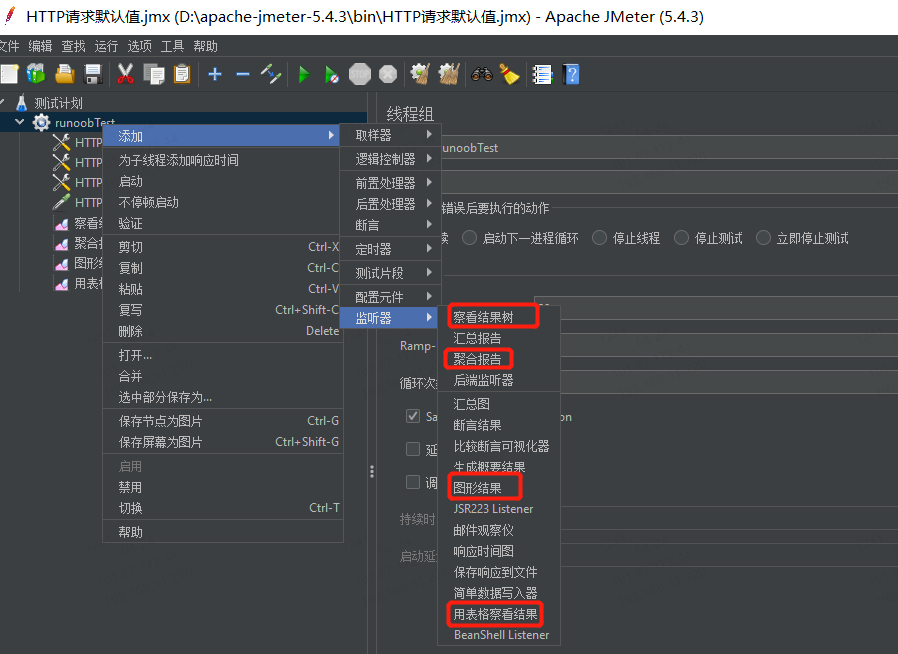Open the 工具 menu in menu bar
898x654 pixels.
click(x=172, y=46)
